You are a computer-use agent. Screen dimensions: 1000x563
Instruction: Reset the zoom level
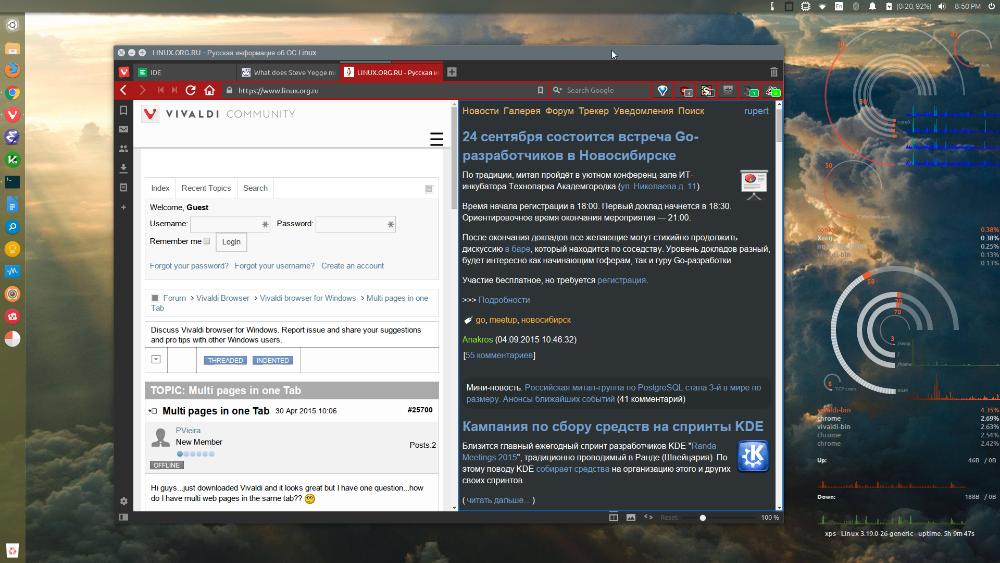669,518
